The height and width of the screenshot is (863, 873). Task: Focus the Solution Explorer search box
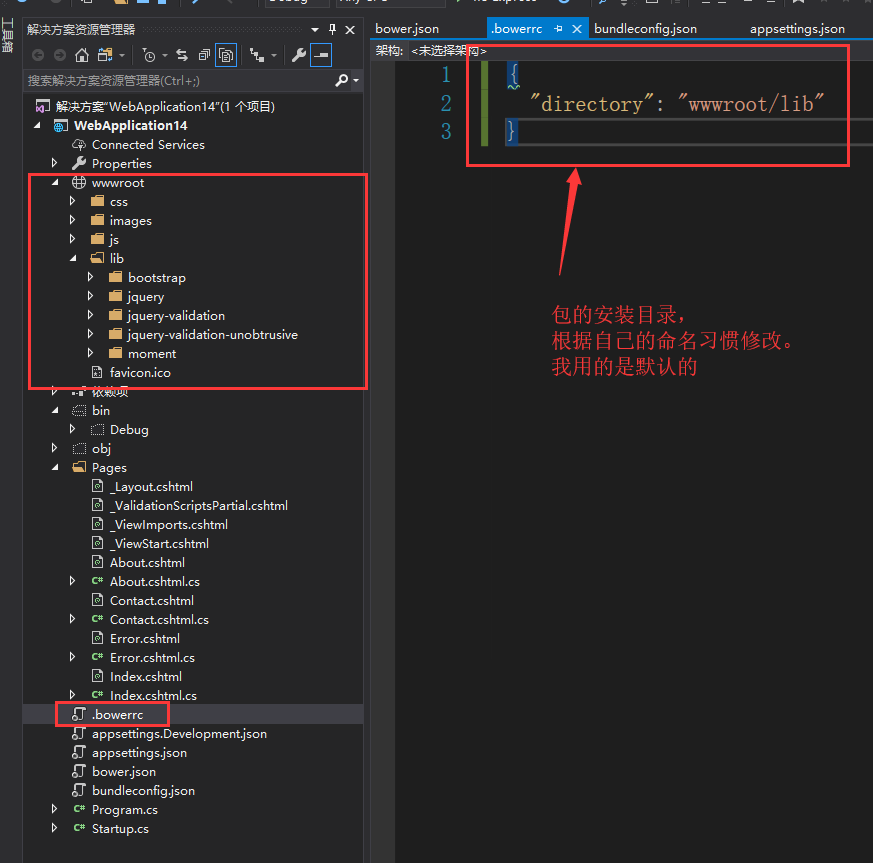(x=178, y=81)
